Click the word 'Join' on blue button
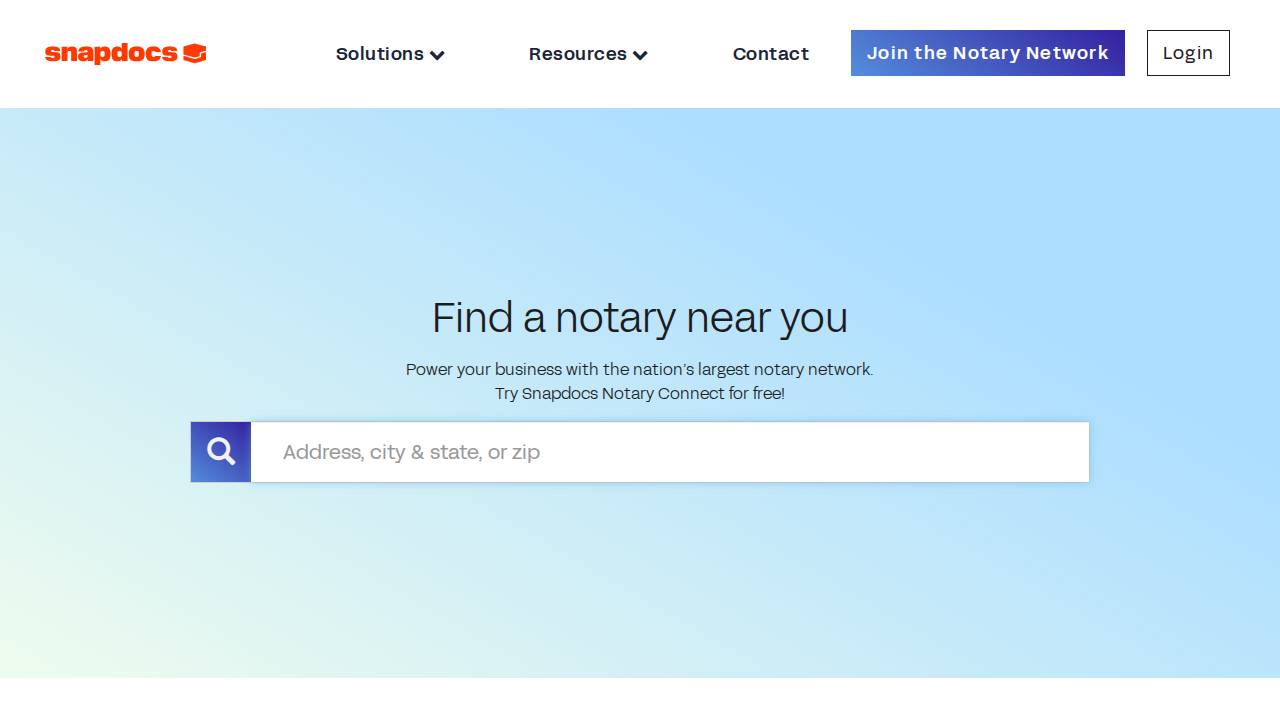This screenshot has height=720, width=1280. [887, 53]
